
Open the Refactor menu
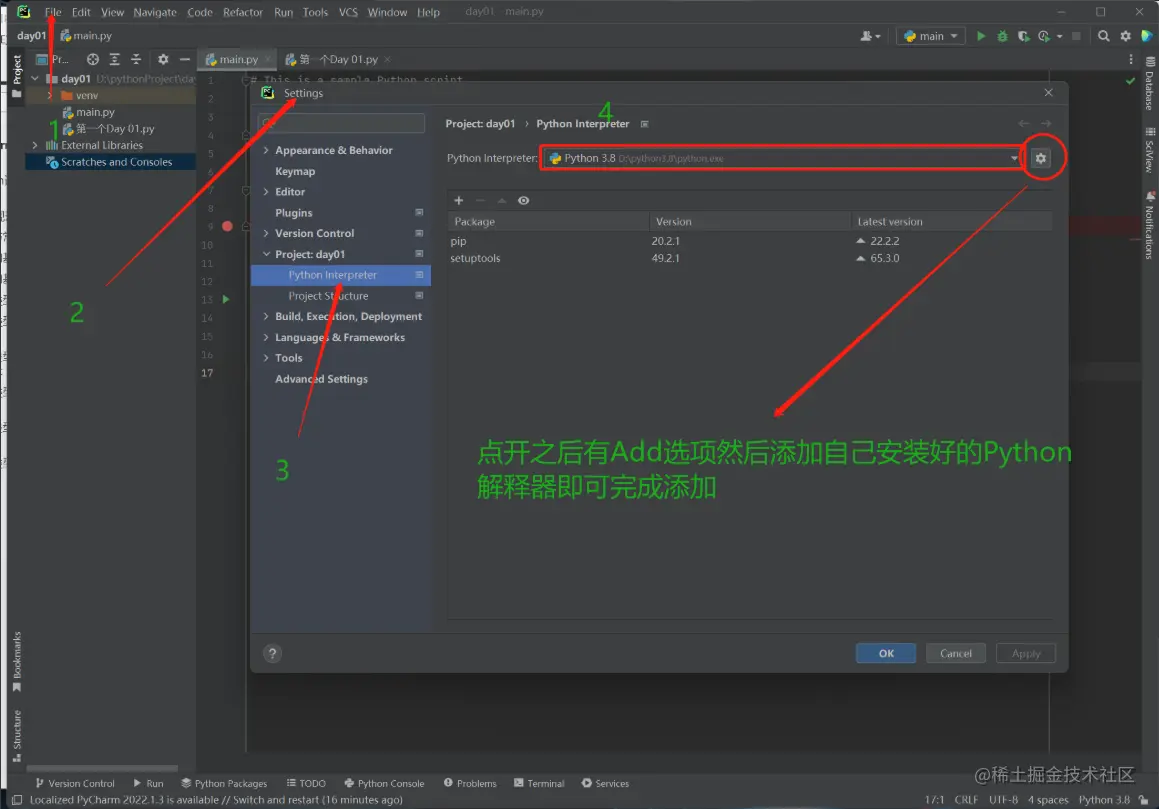click(x=242, y=12)
